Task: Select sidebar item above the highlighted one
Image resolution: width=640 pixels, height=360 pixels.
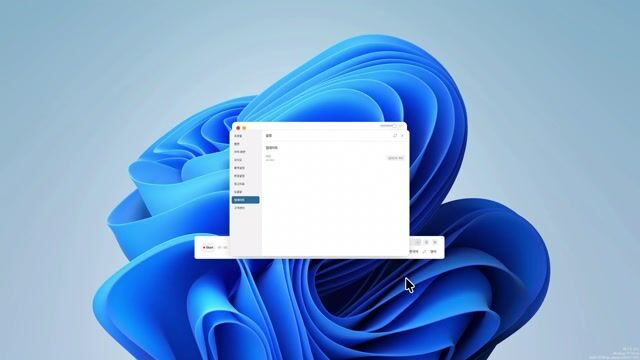Action: [238, 192]
